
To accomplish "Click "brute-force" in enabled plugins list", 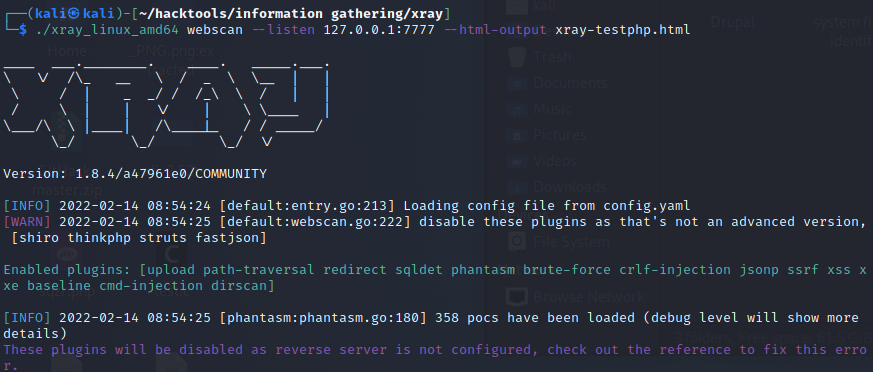I will [566, 270].
